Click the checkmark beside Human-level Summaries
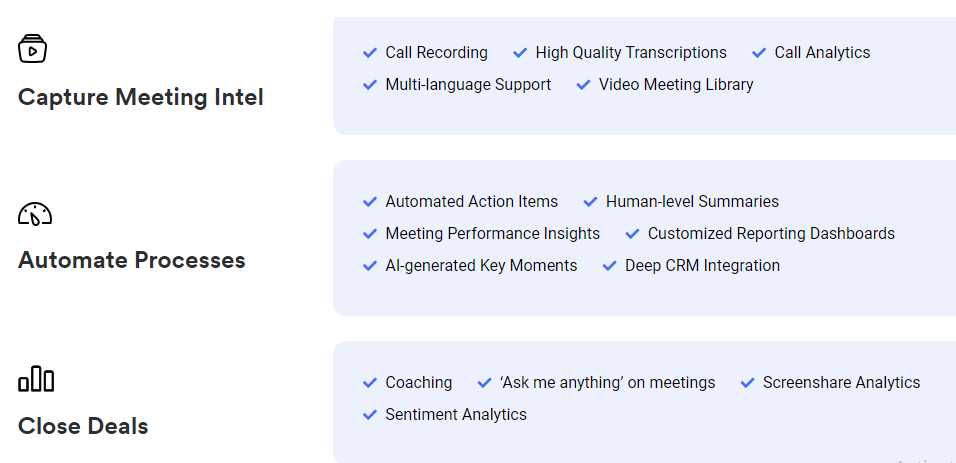This screenshot has width=956, height=463. pos(590,202)
